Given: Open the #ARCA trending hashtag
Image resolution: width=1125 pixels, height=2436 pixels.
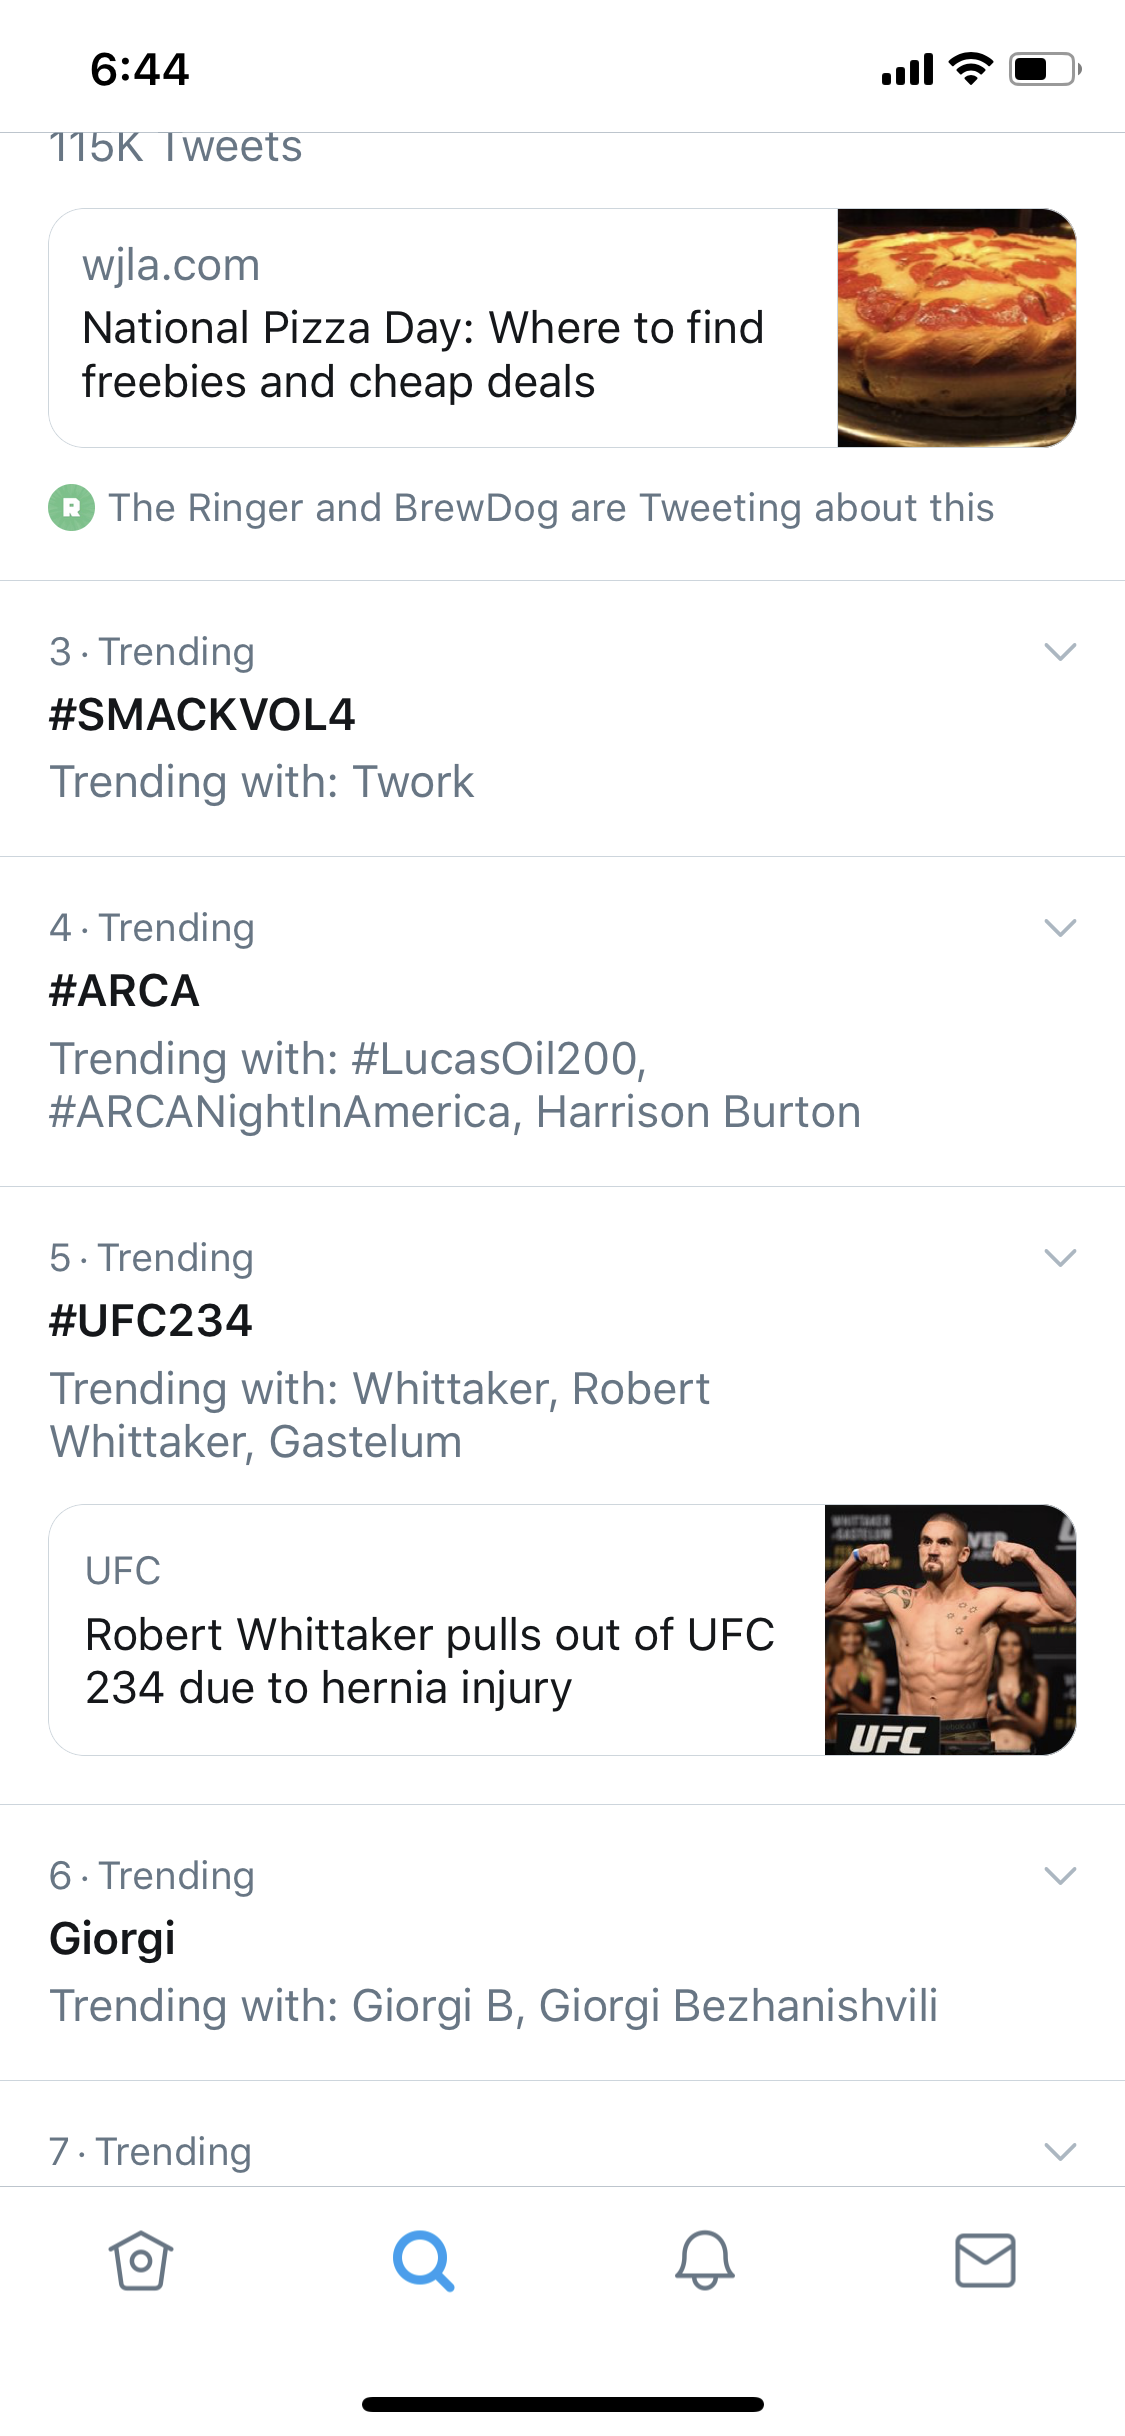Looking at the screenshot, I should pyautogui.click(x=125, y=991).
